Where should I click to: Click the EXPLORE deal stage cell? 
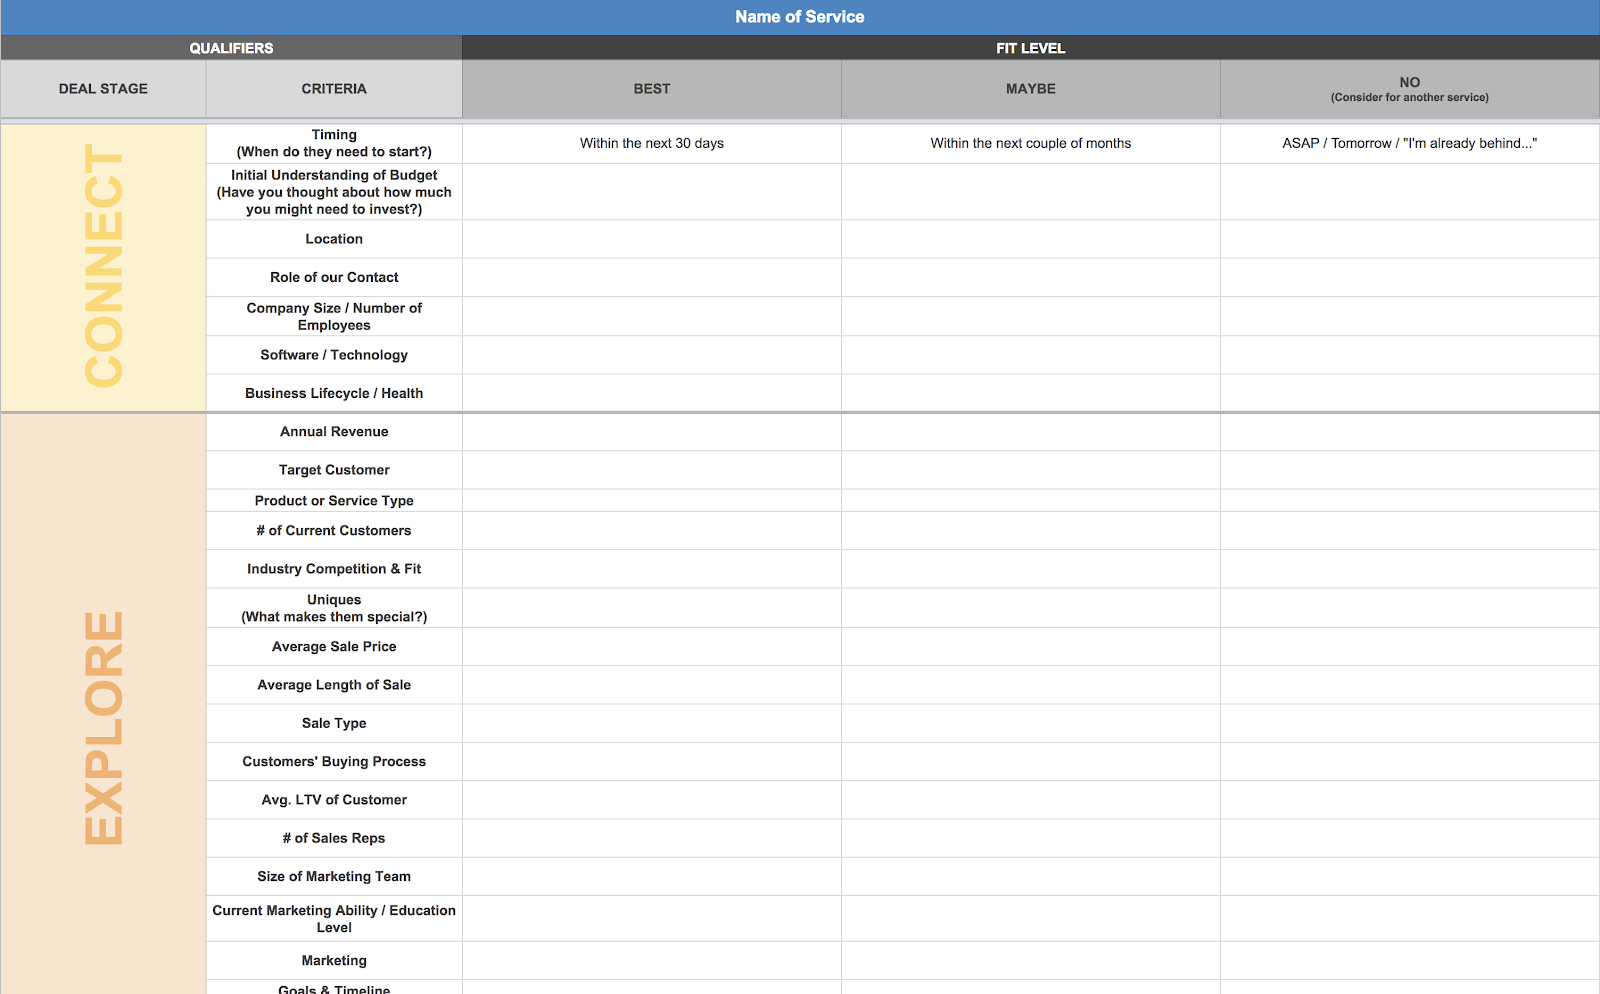tap(103, 704)
